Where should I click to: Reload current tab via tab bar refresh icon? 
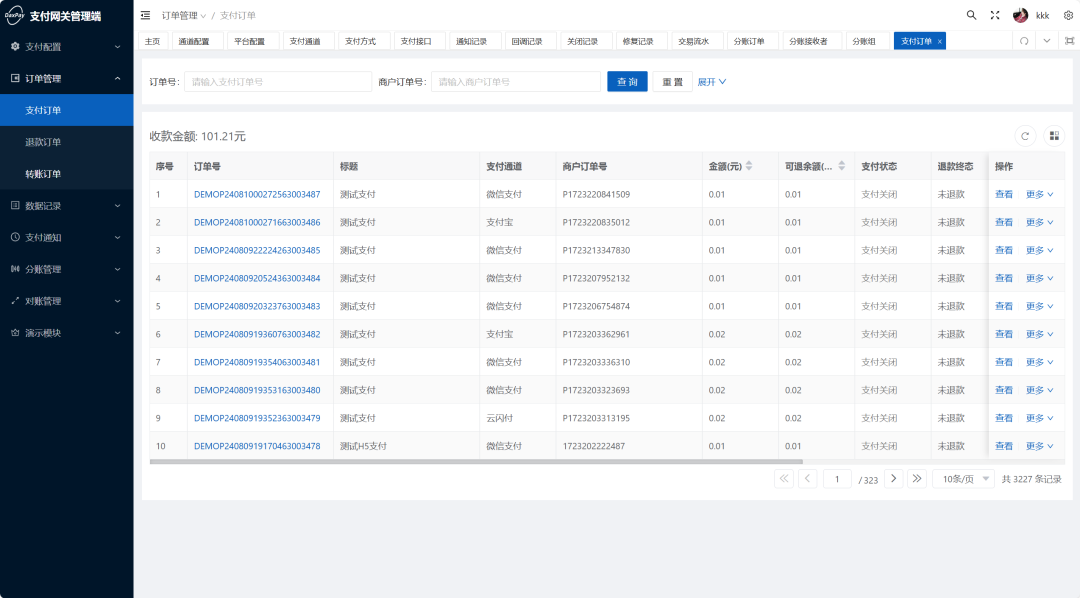(x=1024, y=41)
